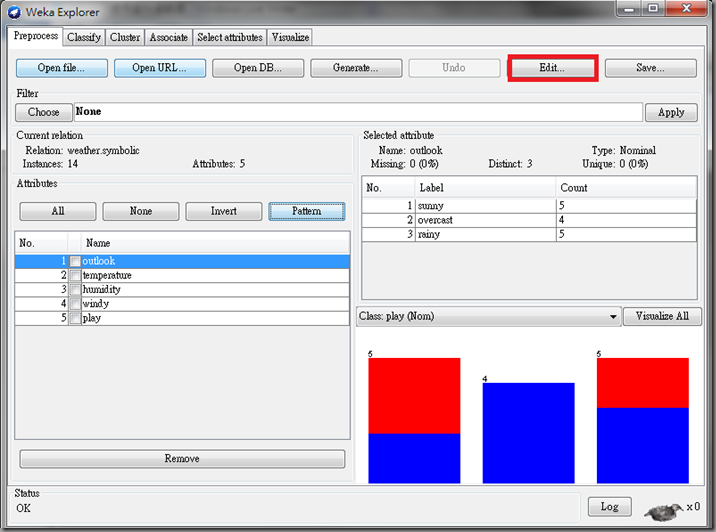Viewport: 716px width, 532px height.
Task: Choose a filter with the Choose button
Action: click(x=43, y=112)
